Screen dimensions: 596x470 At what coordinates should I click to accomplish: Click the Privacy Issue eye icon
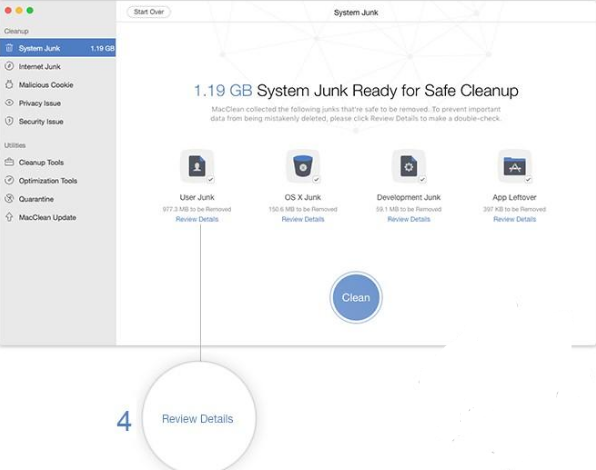click(9, 103)
